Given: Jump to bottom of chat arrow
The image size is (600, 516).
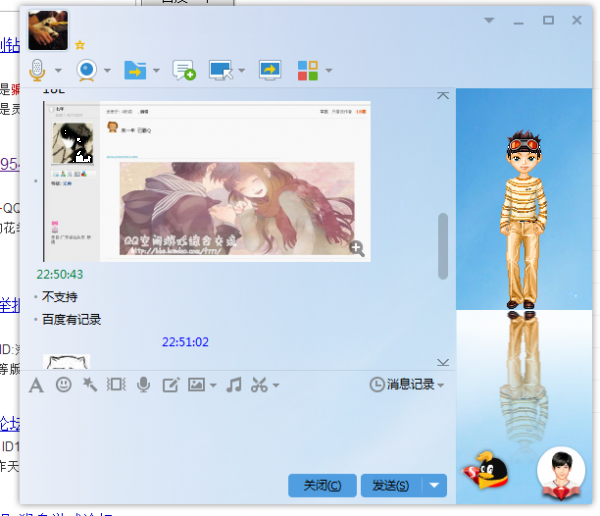Looking at the screenshot, I should pos(443,362).
